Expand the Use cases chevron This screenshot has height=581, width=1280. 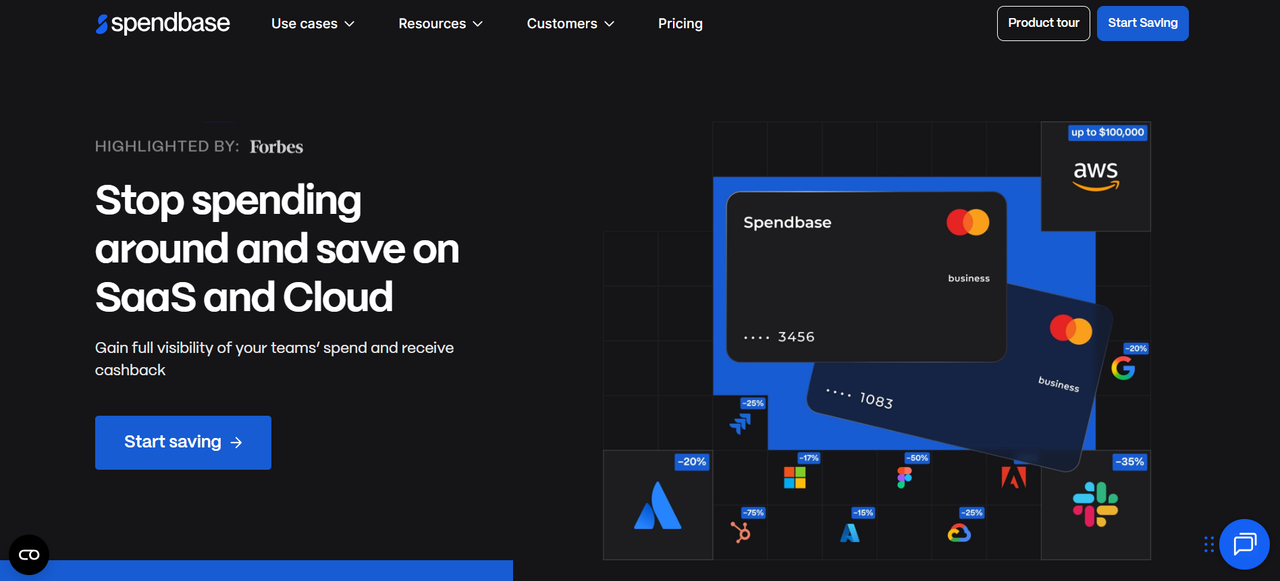pos(349,24)
